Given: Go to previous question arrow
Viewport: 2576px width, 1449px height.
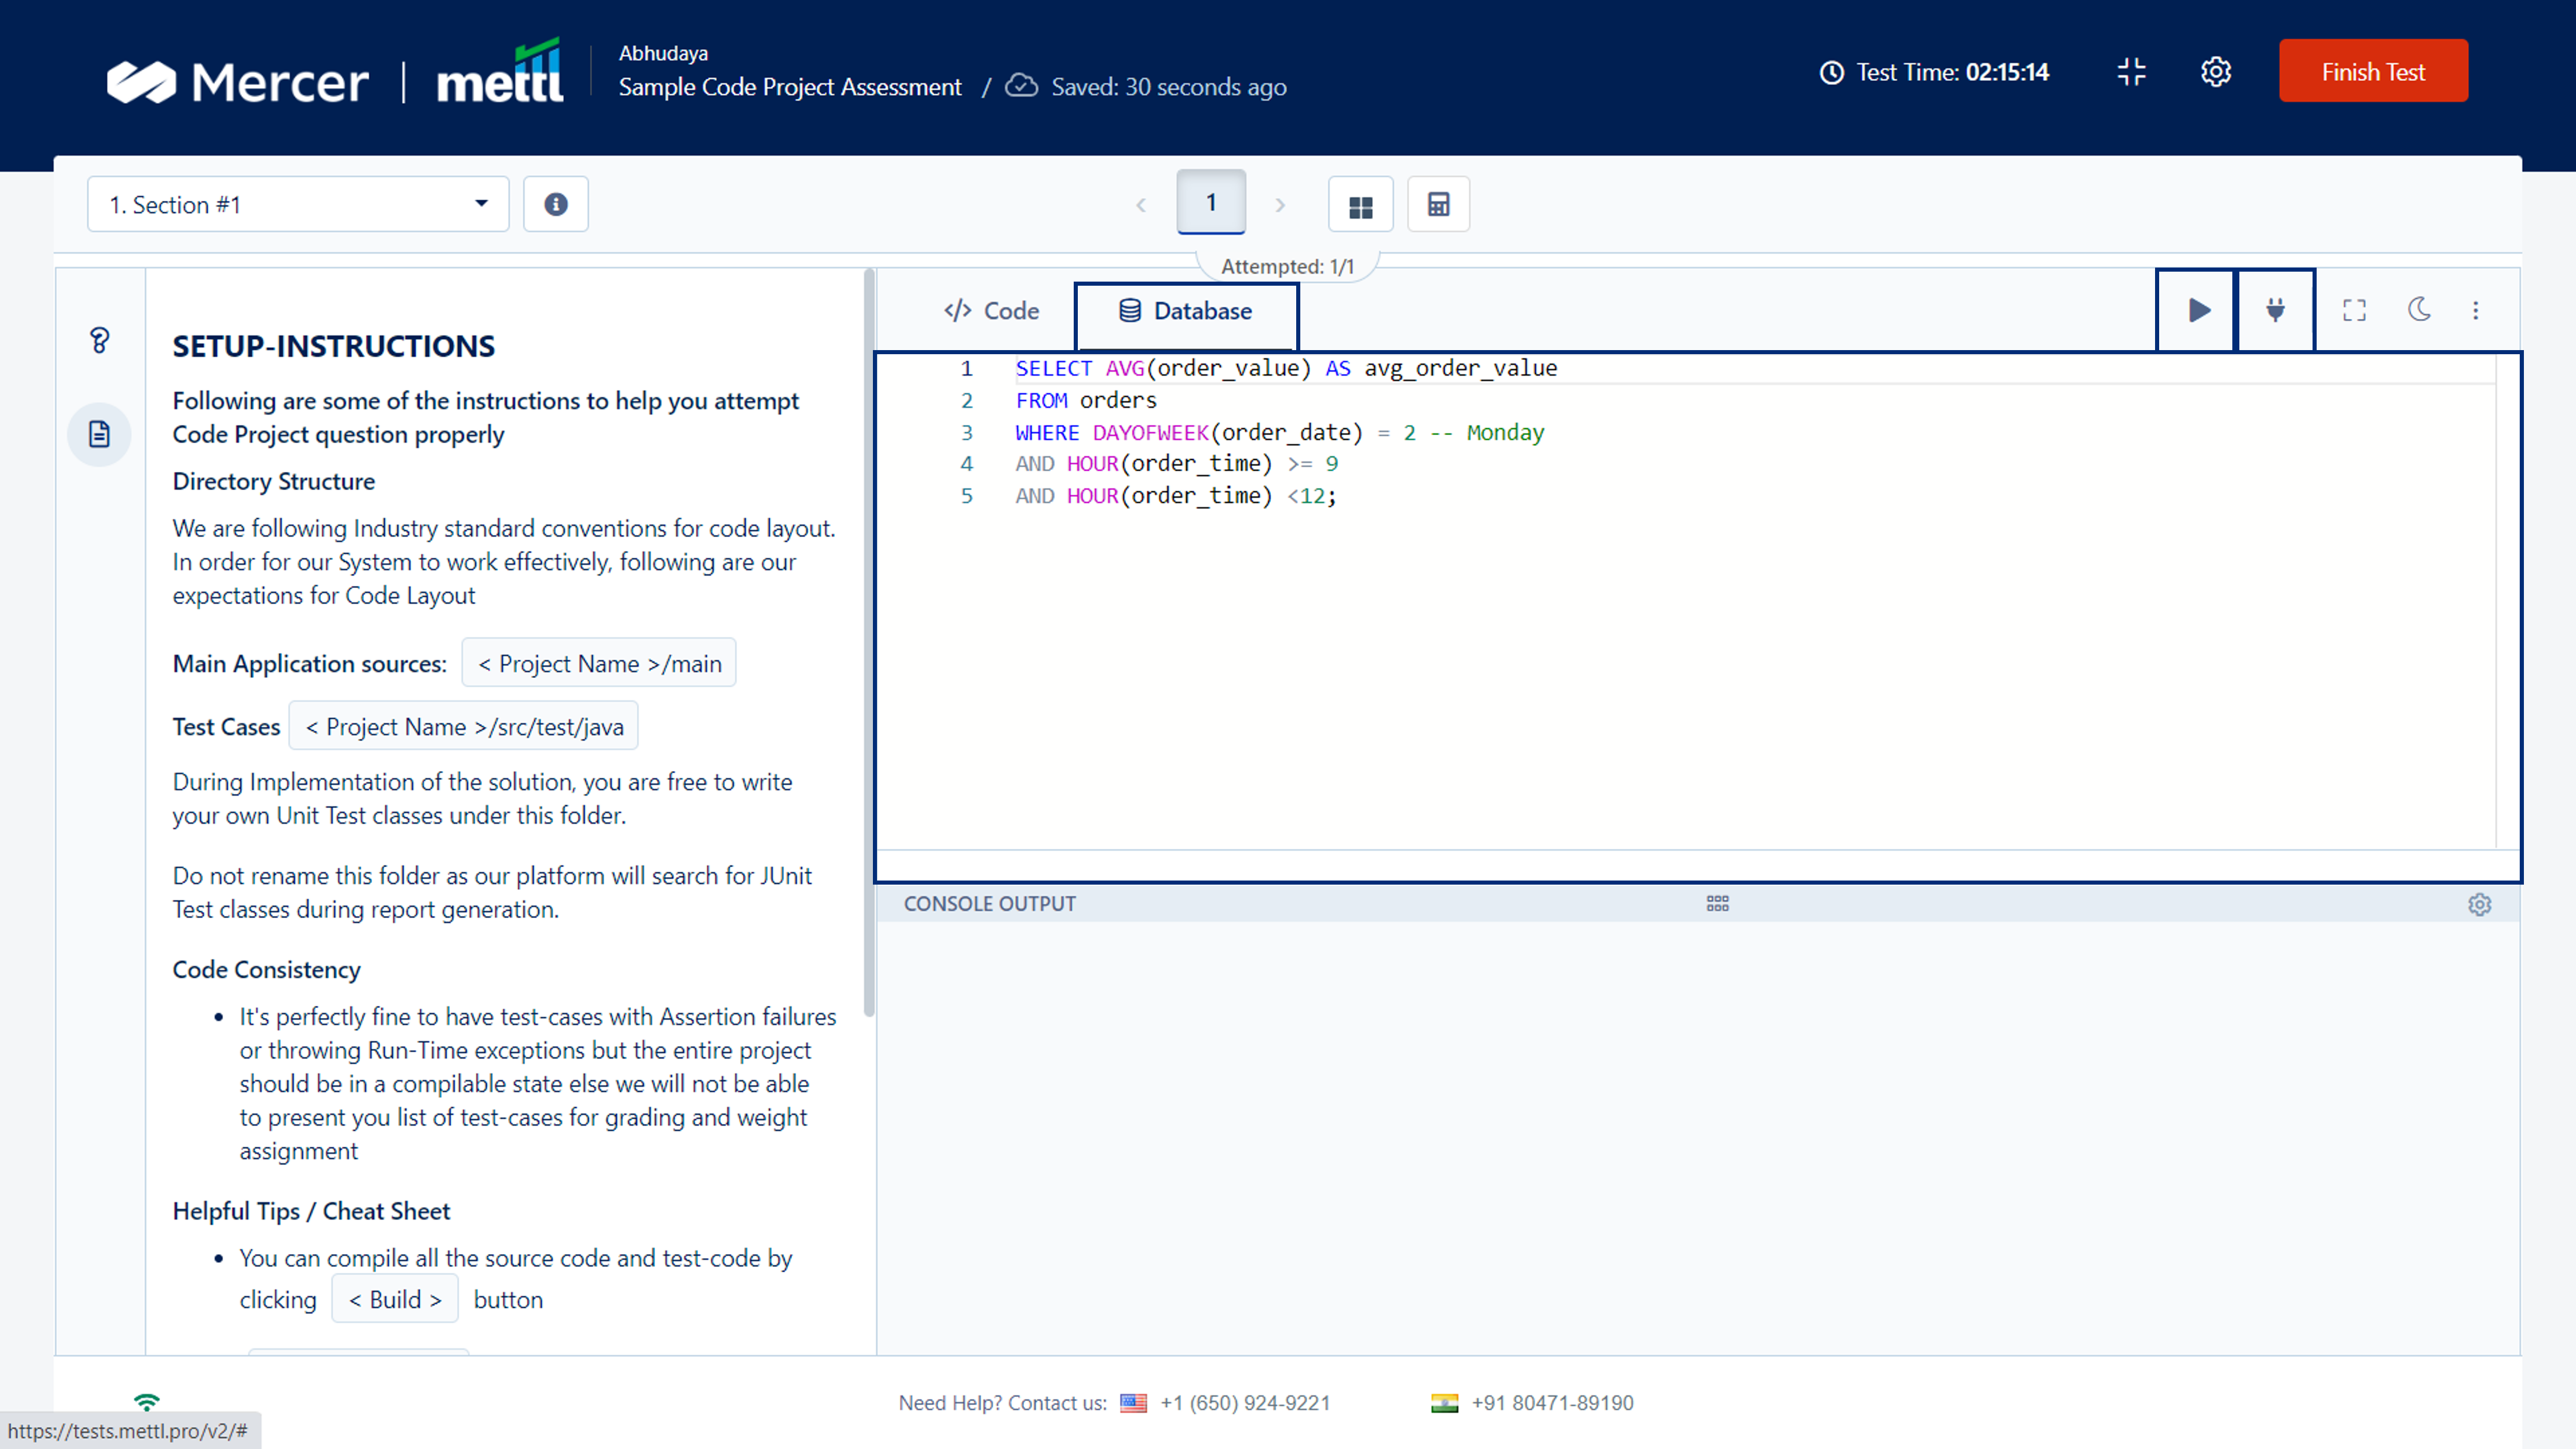Looking at the screenshot, I should pos(1140,205).
